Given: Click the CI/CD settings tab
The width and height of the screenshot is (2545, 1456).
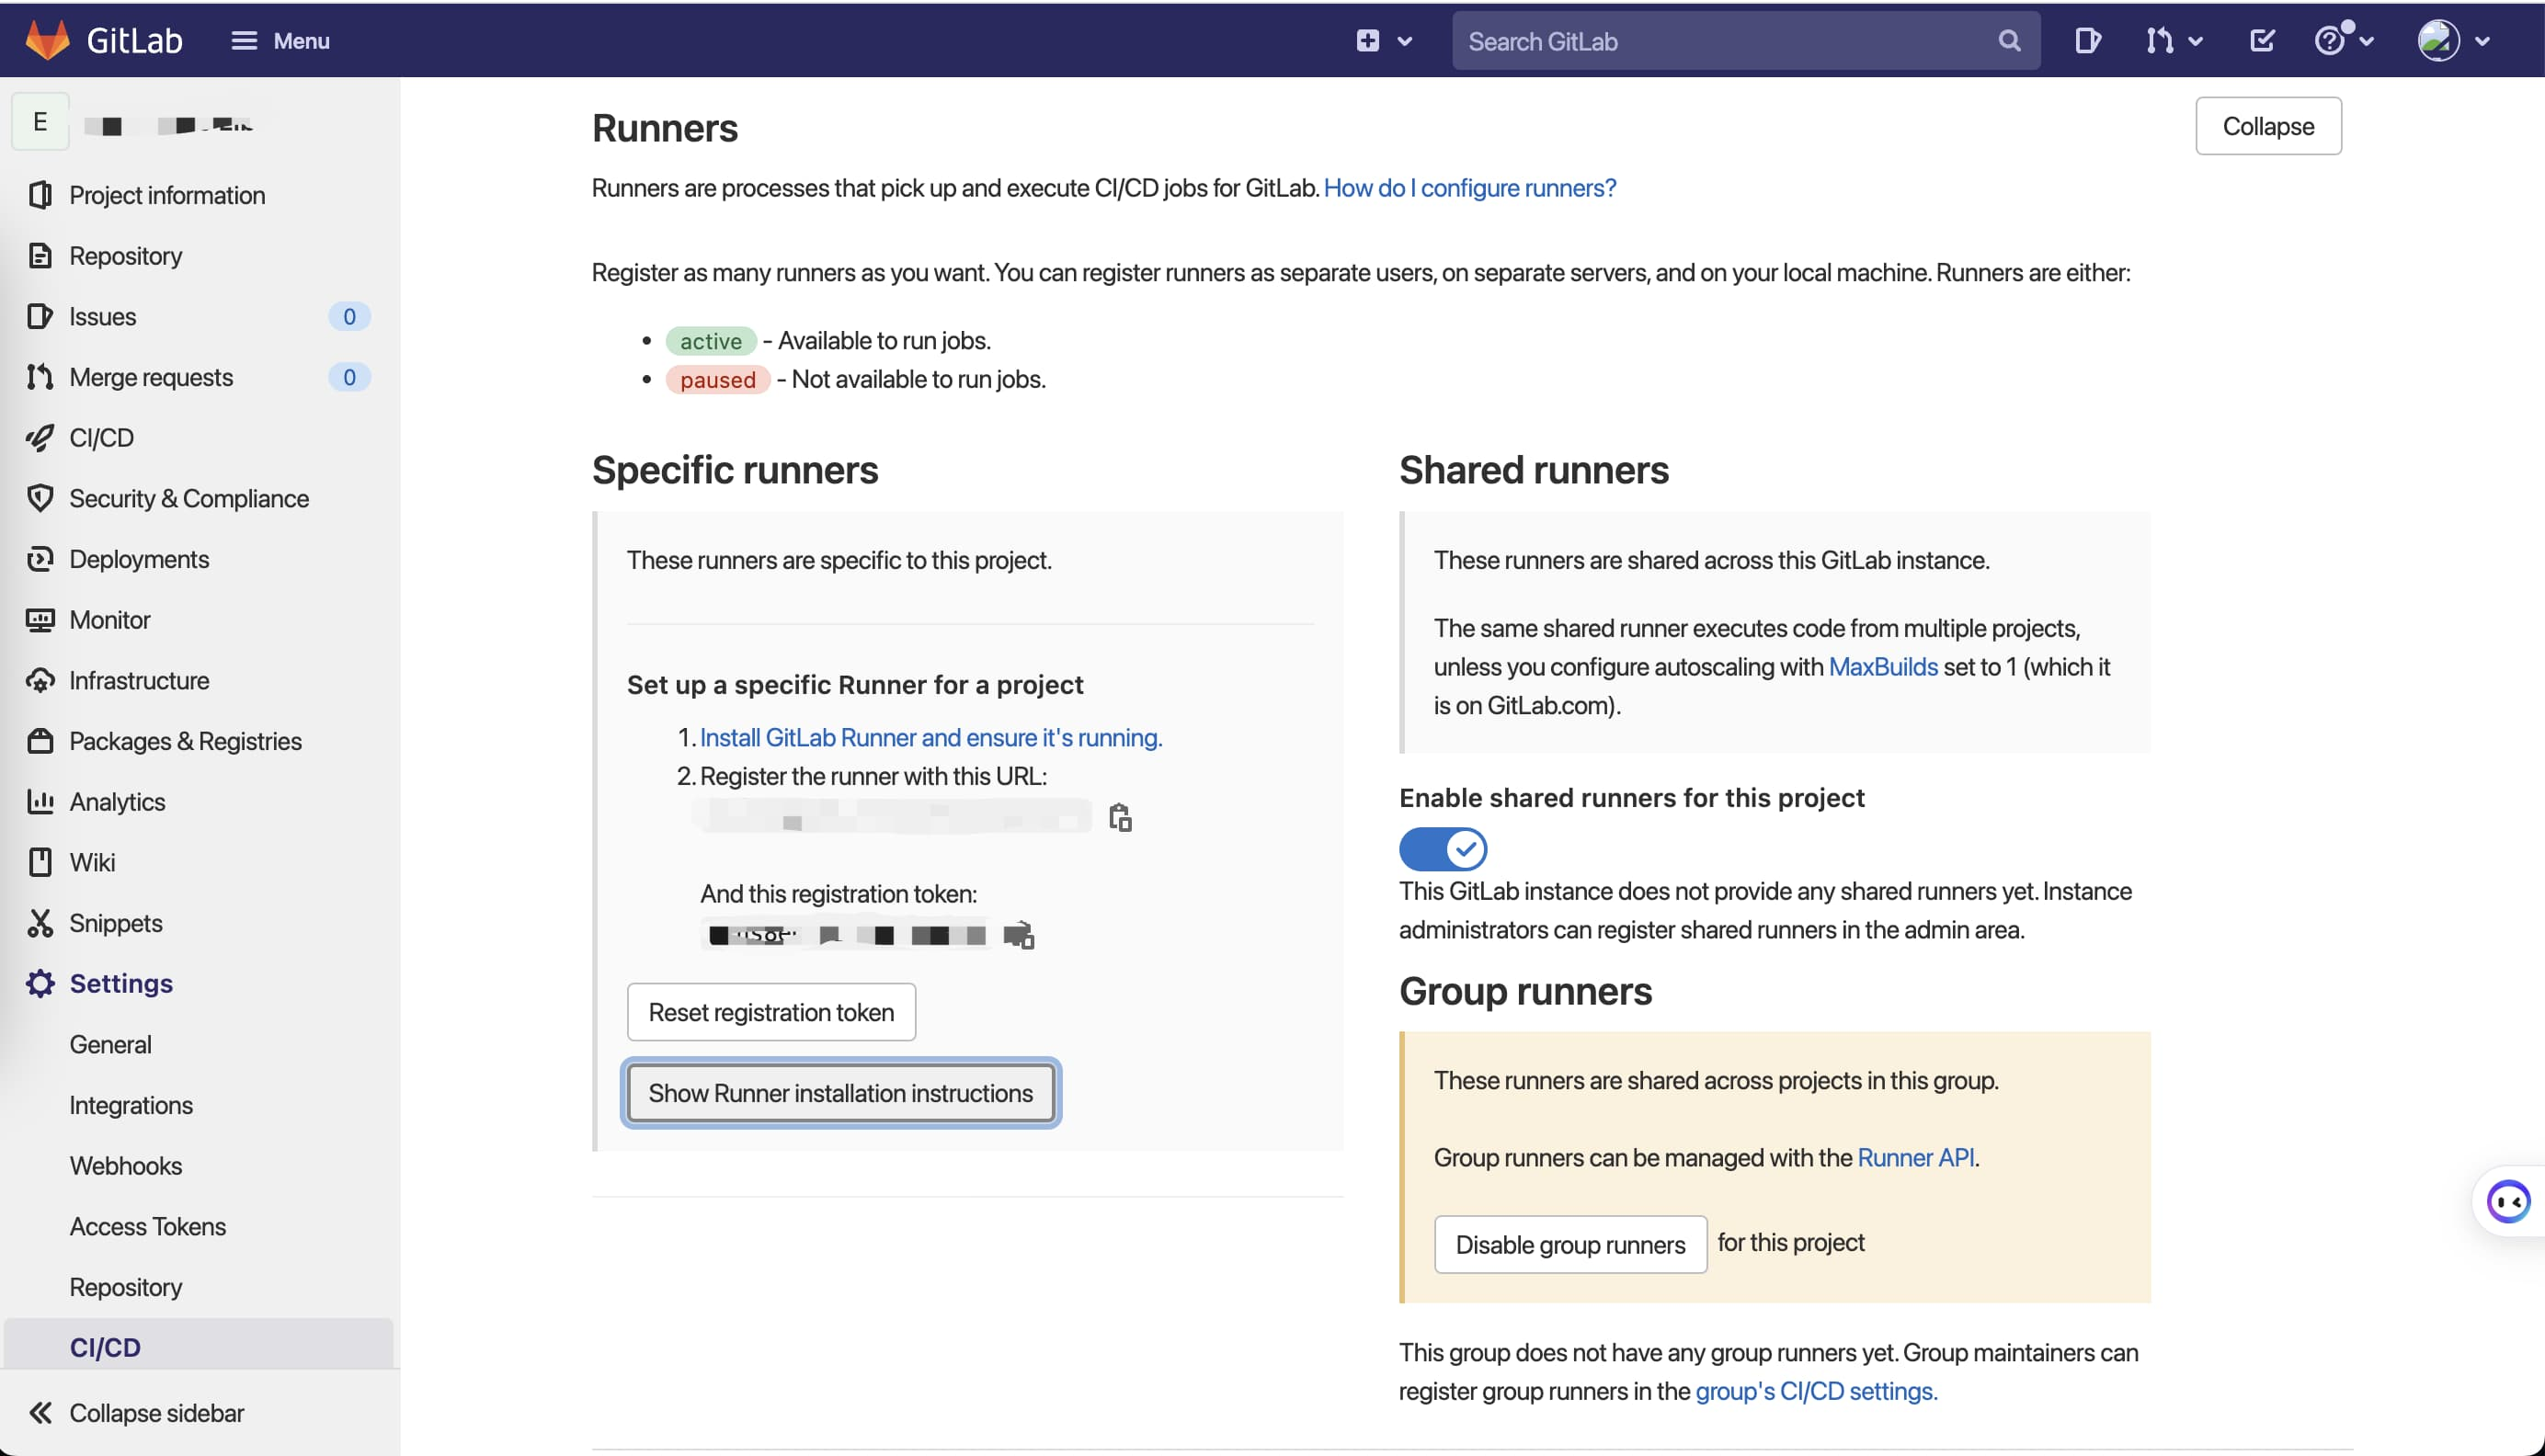Looking at the screenshot, I should (103, 1346).
